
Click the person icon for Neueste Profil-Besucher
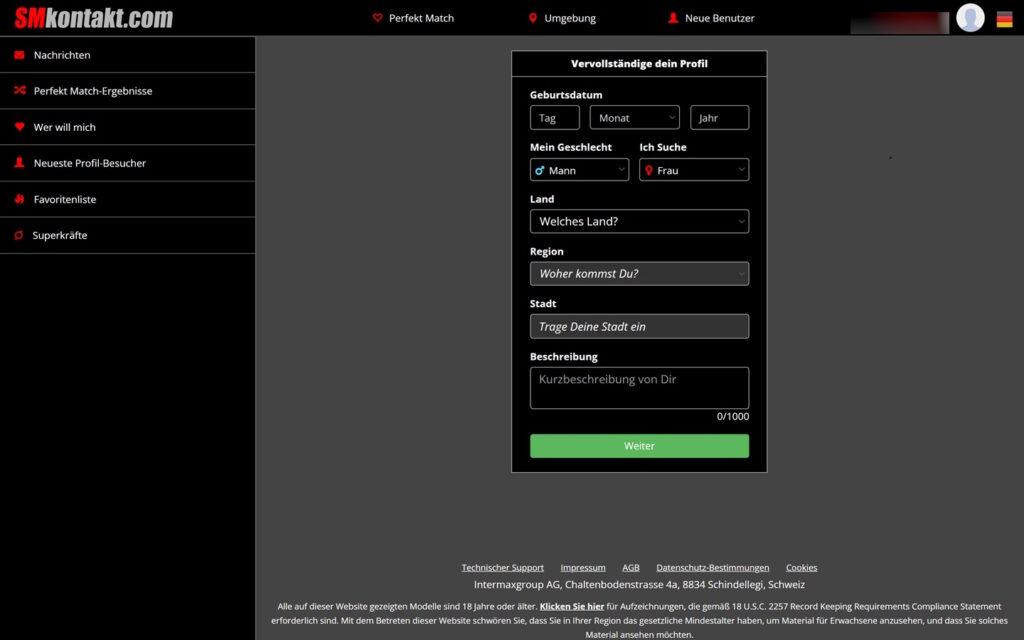(20, 163)
